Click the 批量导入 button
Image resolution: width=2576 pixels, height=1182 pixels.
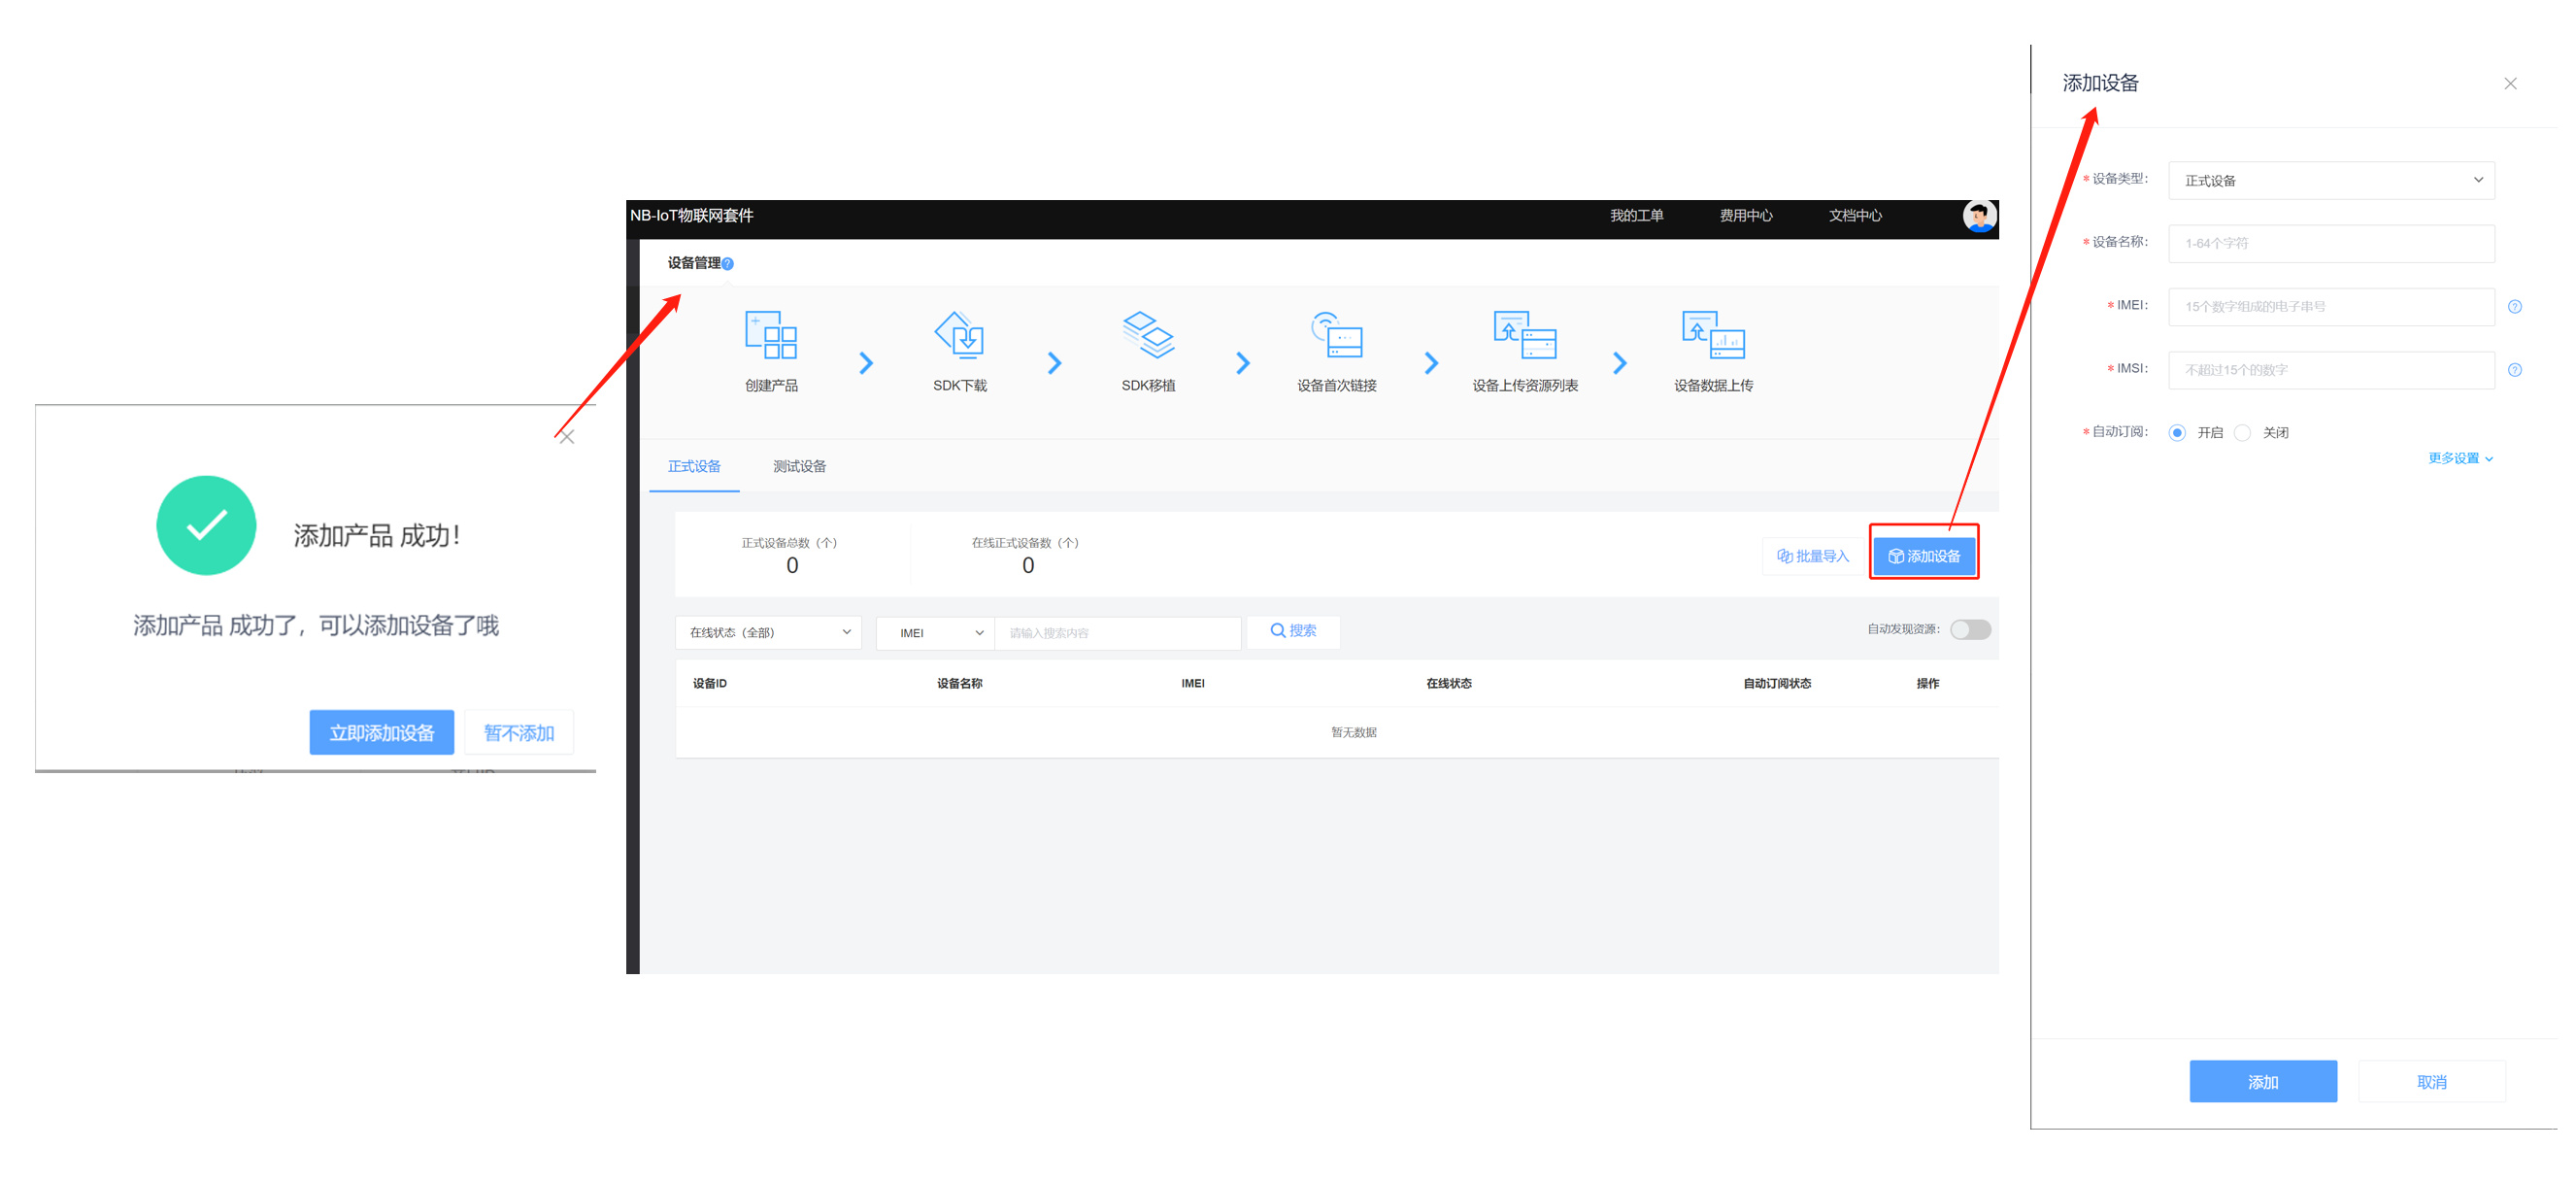pyautogui.click(x=1811, y=556)
